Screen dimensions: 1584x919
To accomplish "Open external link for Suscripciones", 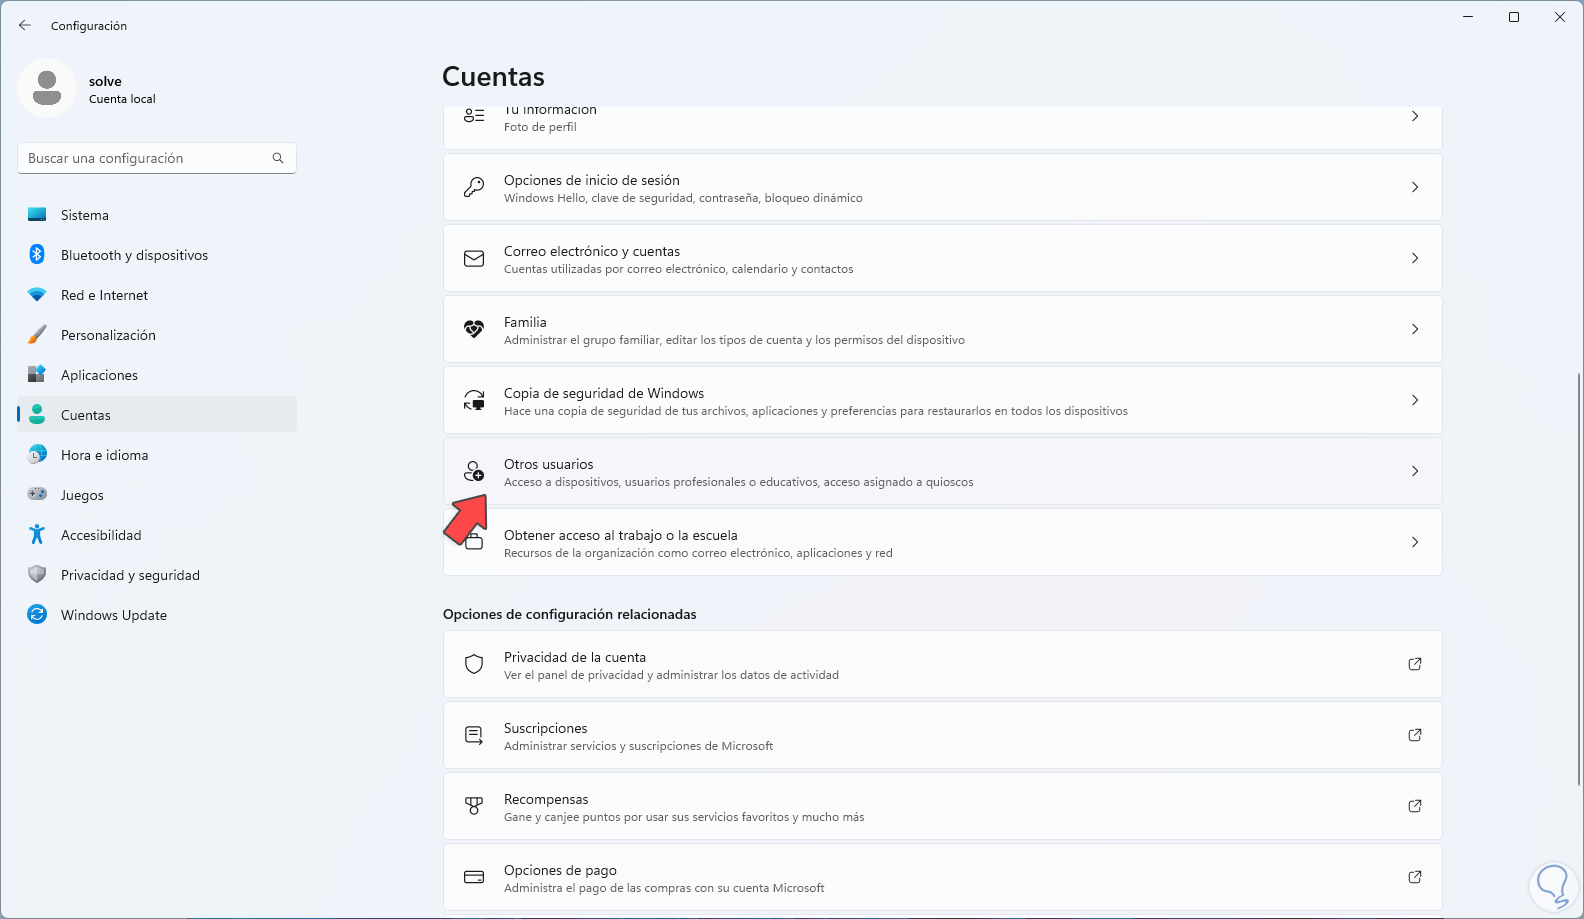I will [x=1415, y=735].
